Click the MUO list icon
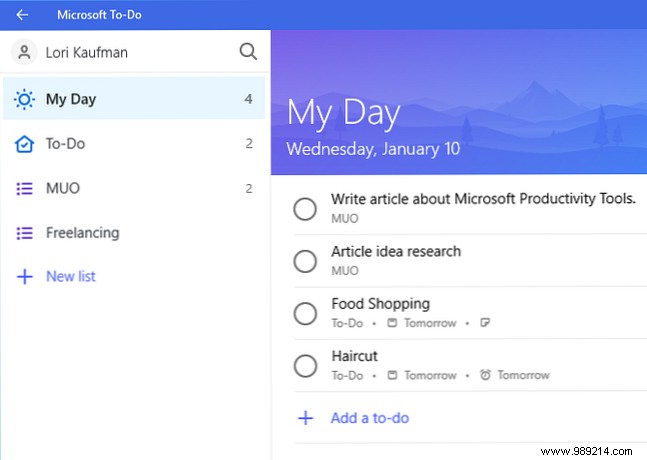This screenshot has height=460, width=647. pyautogui.click(x=24, y=189)
